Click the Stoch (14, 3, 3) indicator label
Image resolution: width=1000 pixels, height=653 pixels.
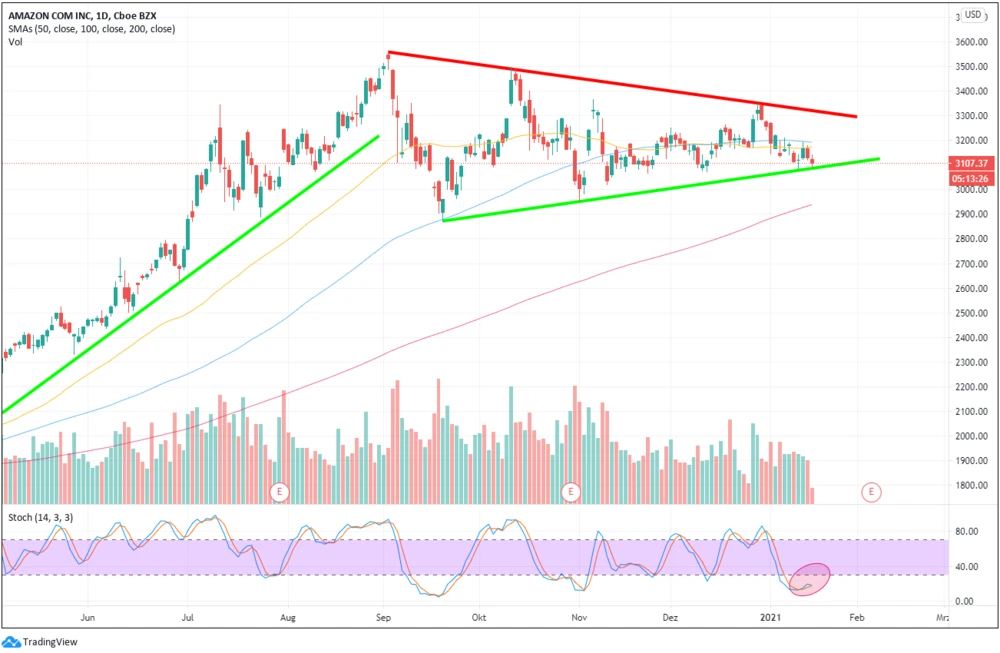point(40,517)
